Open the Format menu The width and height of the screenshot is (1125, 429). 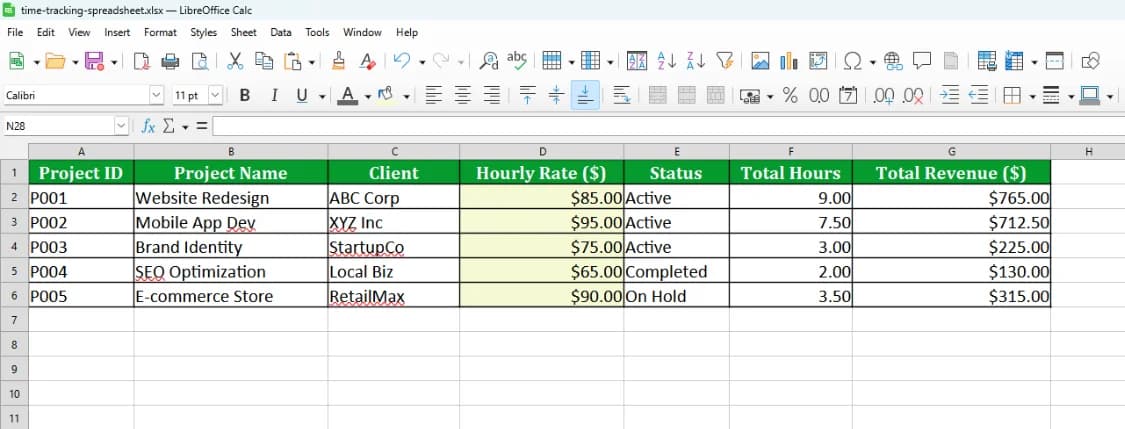coord(160,32)
